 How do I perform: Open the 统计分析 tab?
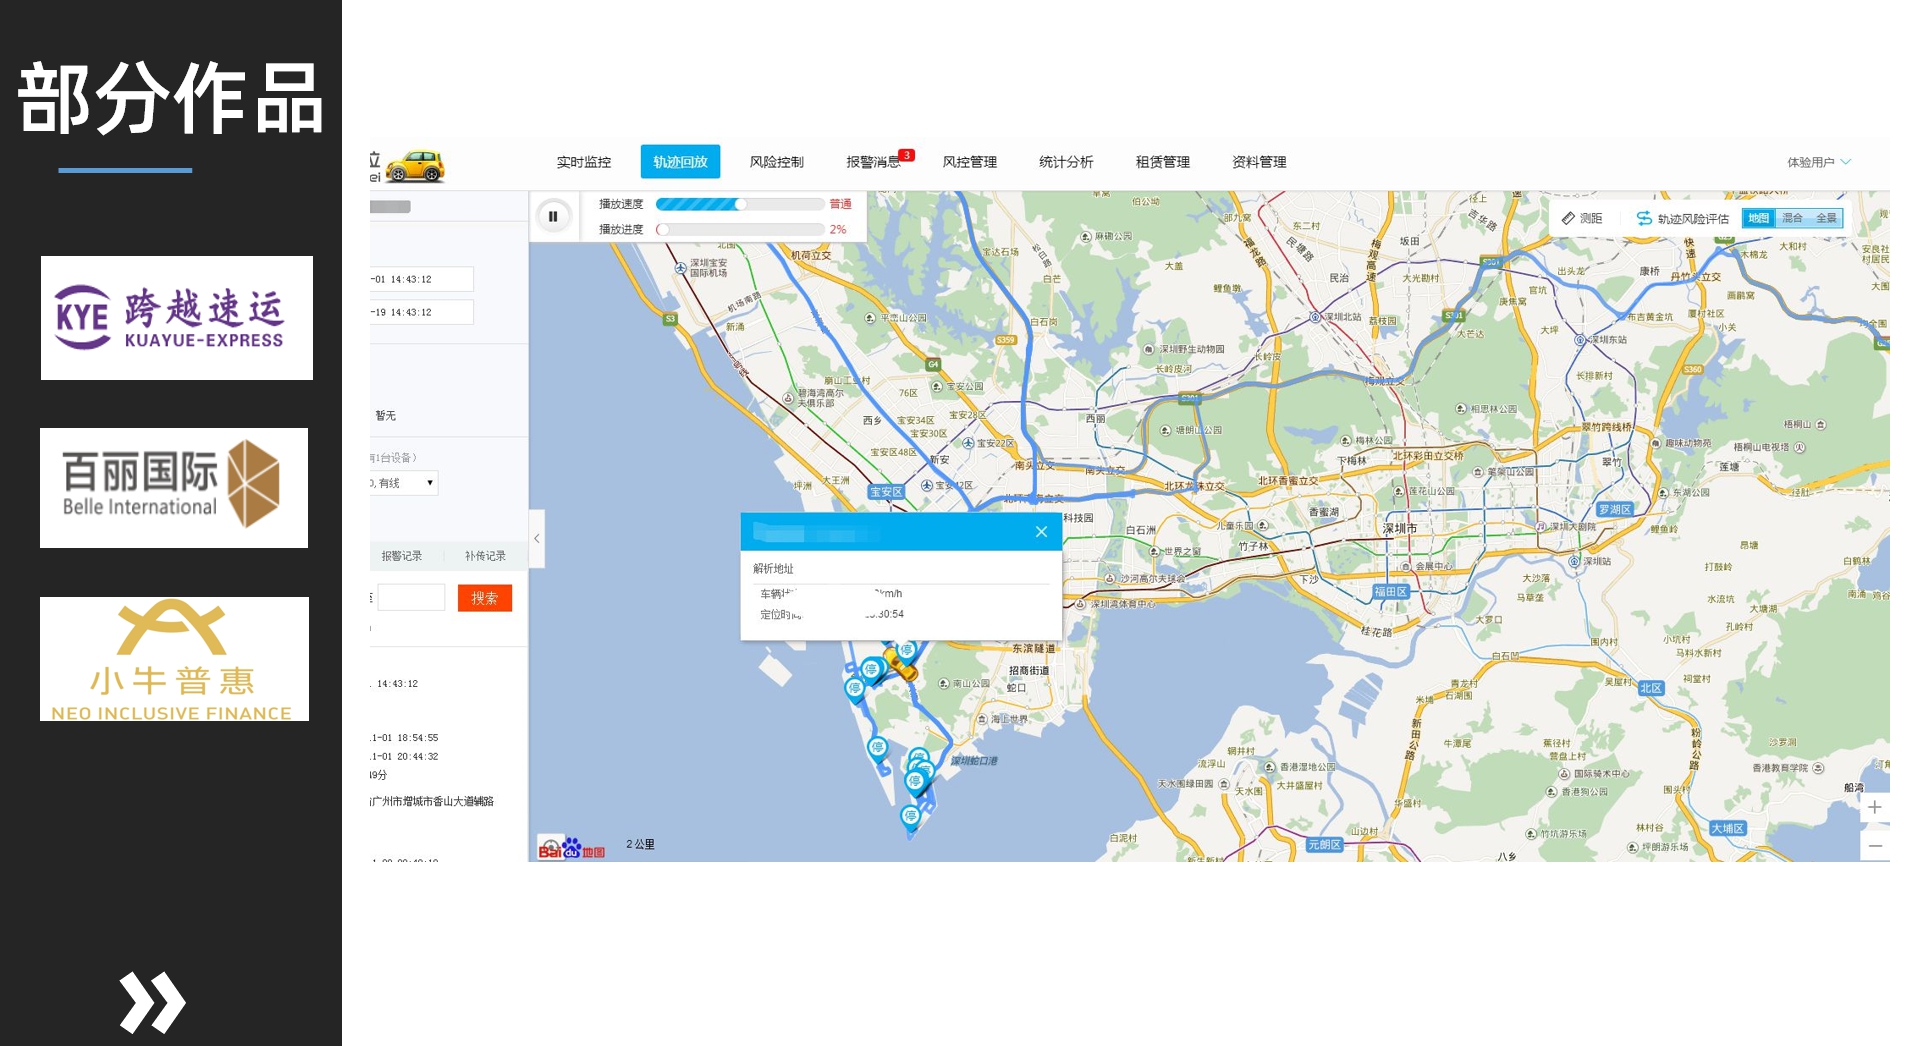pyautogui.click(x=1066, y=162)
